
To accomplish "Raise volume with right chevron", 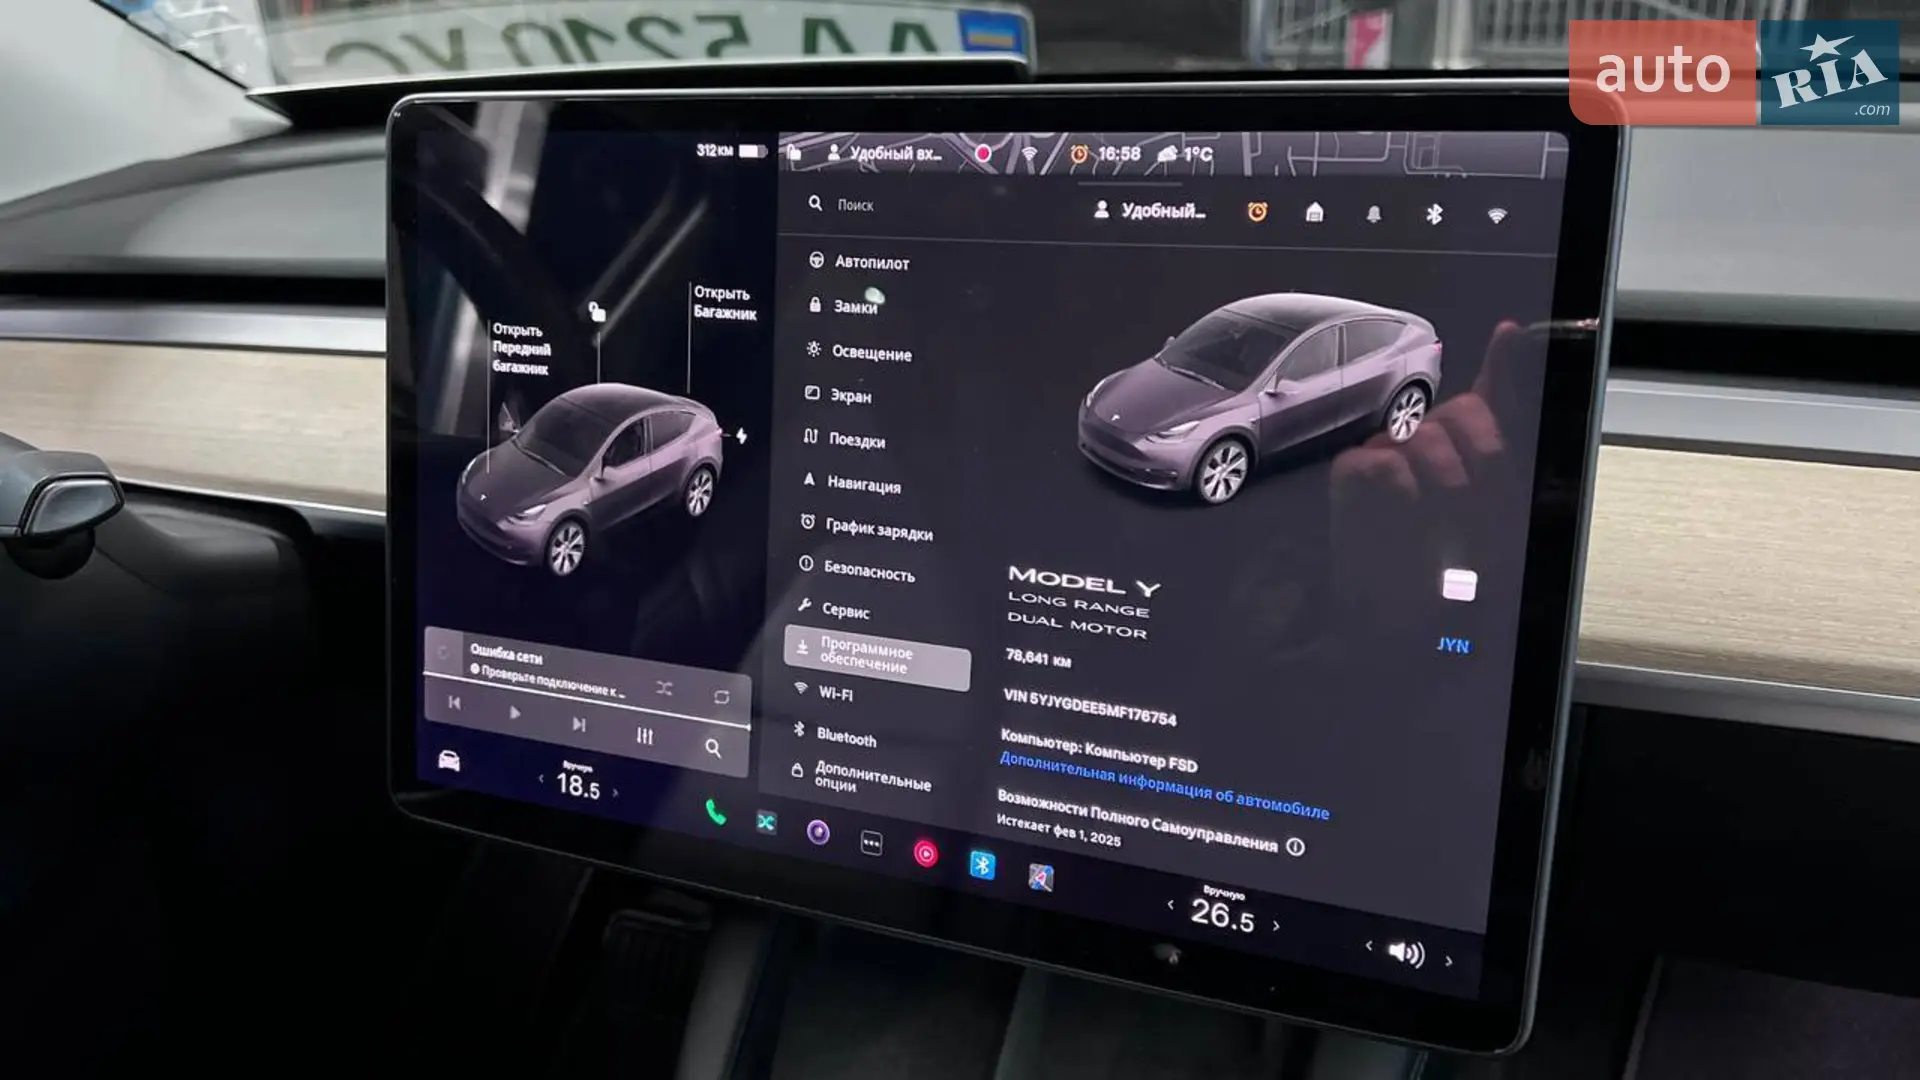I will click(1449, 961).
